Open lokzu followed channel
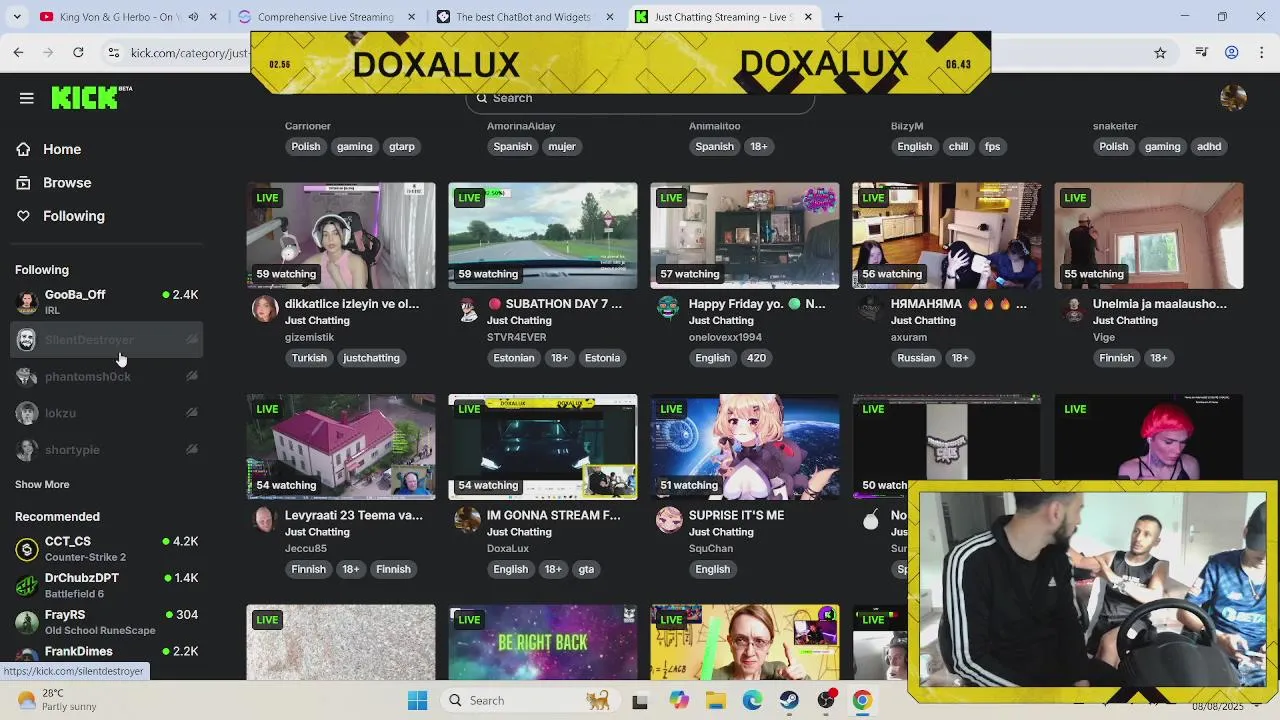Viewport: 1280px width, 720px height. click(107, 413)
